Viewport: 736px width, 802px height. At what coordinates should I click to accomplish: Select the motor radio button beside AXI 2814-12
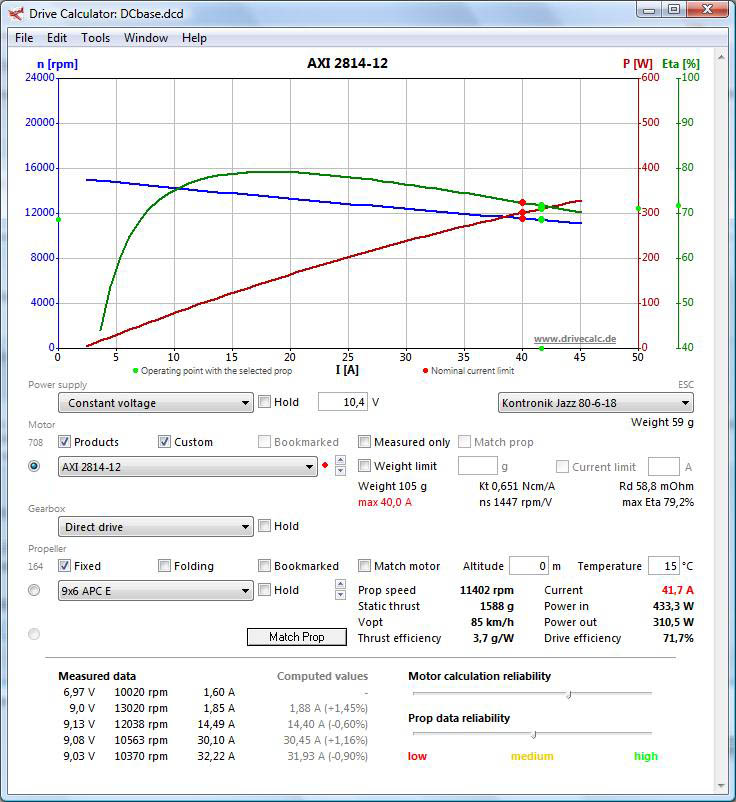point(35,466)
